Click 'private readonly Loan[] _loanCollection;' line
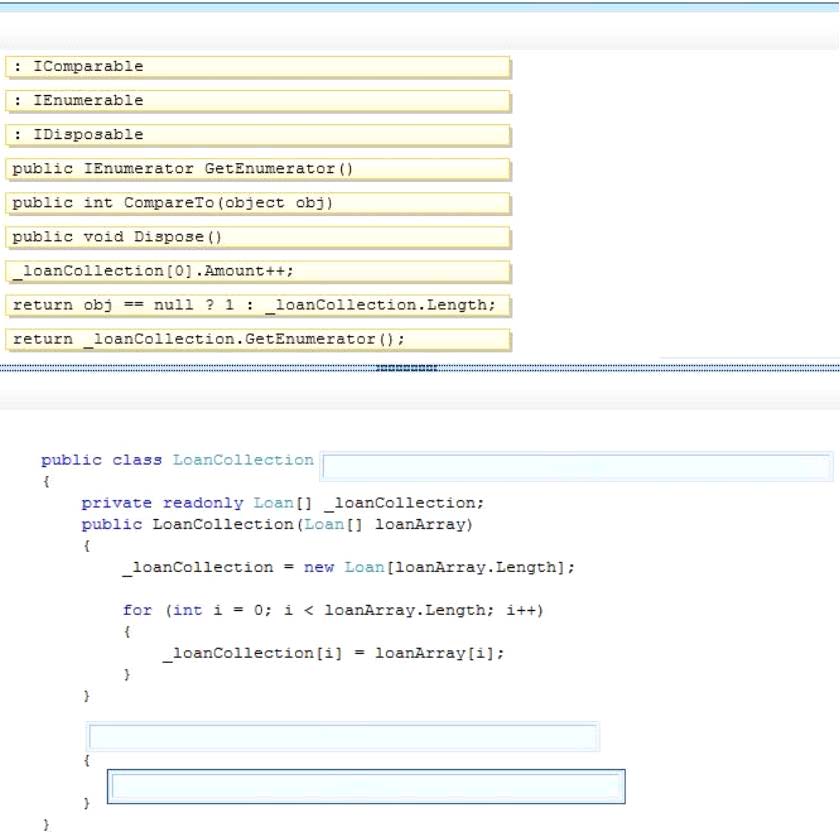The height and width of the screenshot is (840, 840). [282, 503]
